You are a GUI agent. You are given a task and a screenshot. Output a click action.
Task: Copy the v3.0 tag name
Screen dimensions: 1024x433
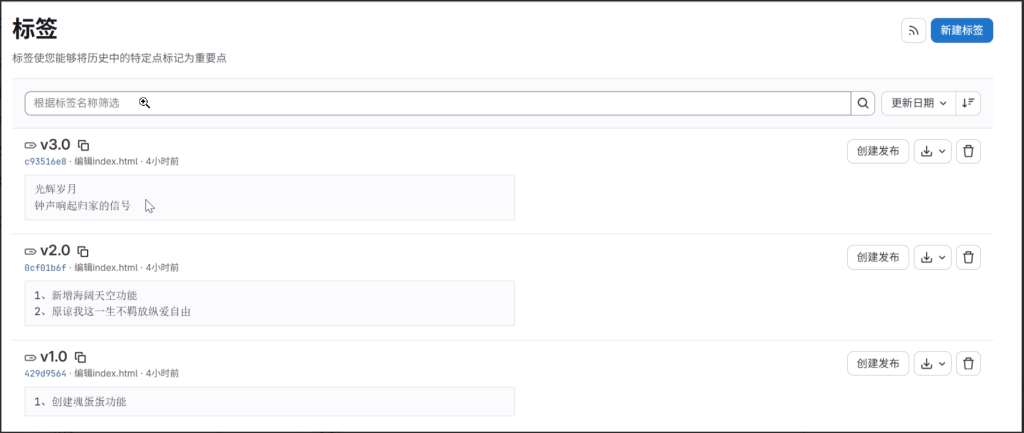tap(84, 145)
